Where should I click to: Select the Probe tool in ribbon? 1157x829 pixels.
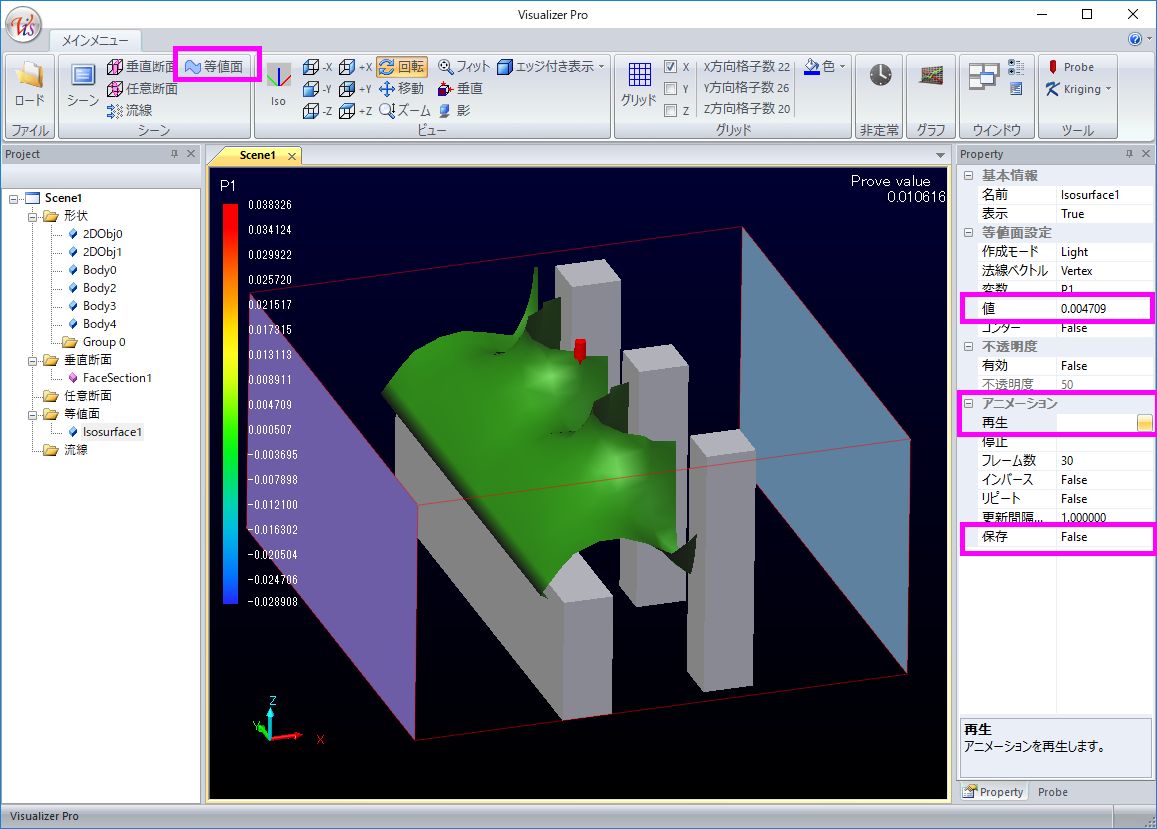point(1070,67)
